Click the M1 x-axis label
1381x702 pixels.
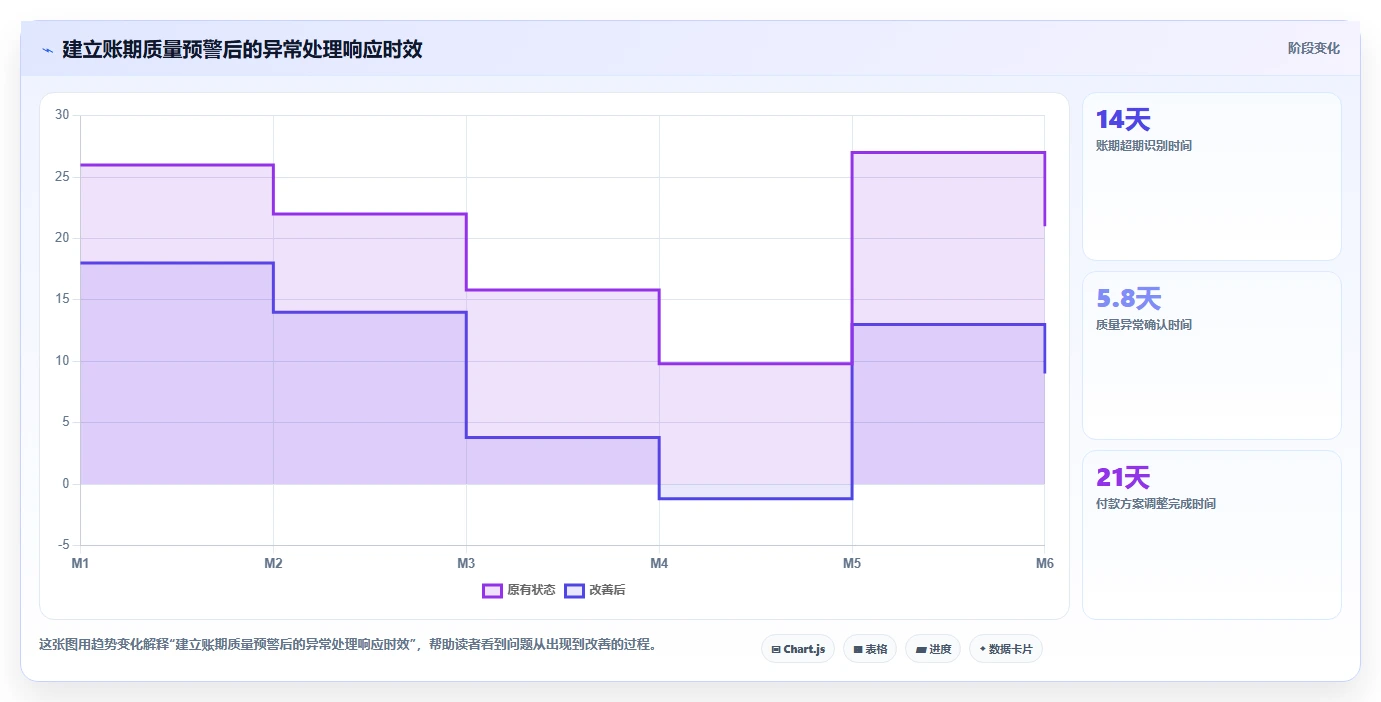(x=80, y=563)
